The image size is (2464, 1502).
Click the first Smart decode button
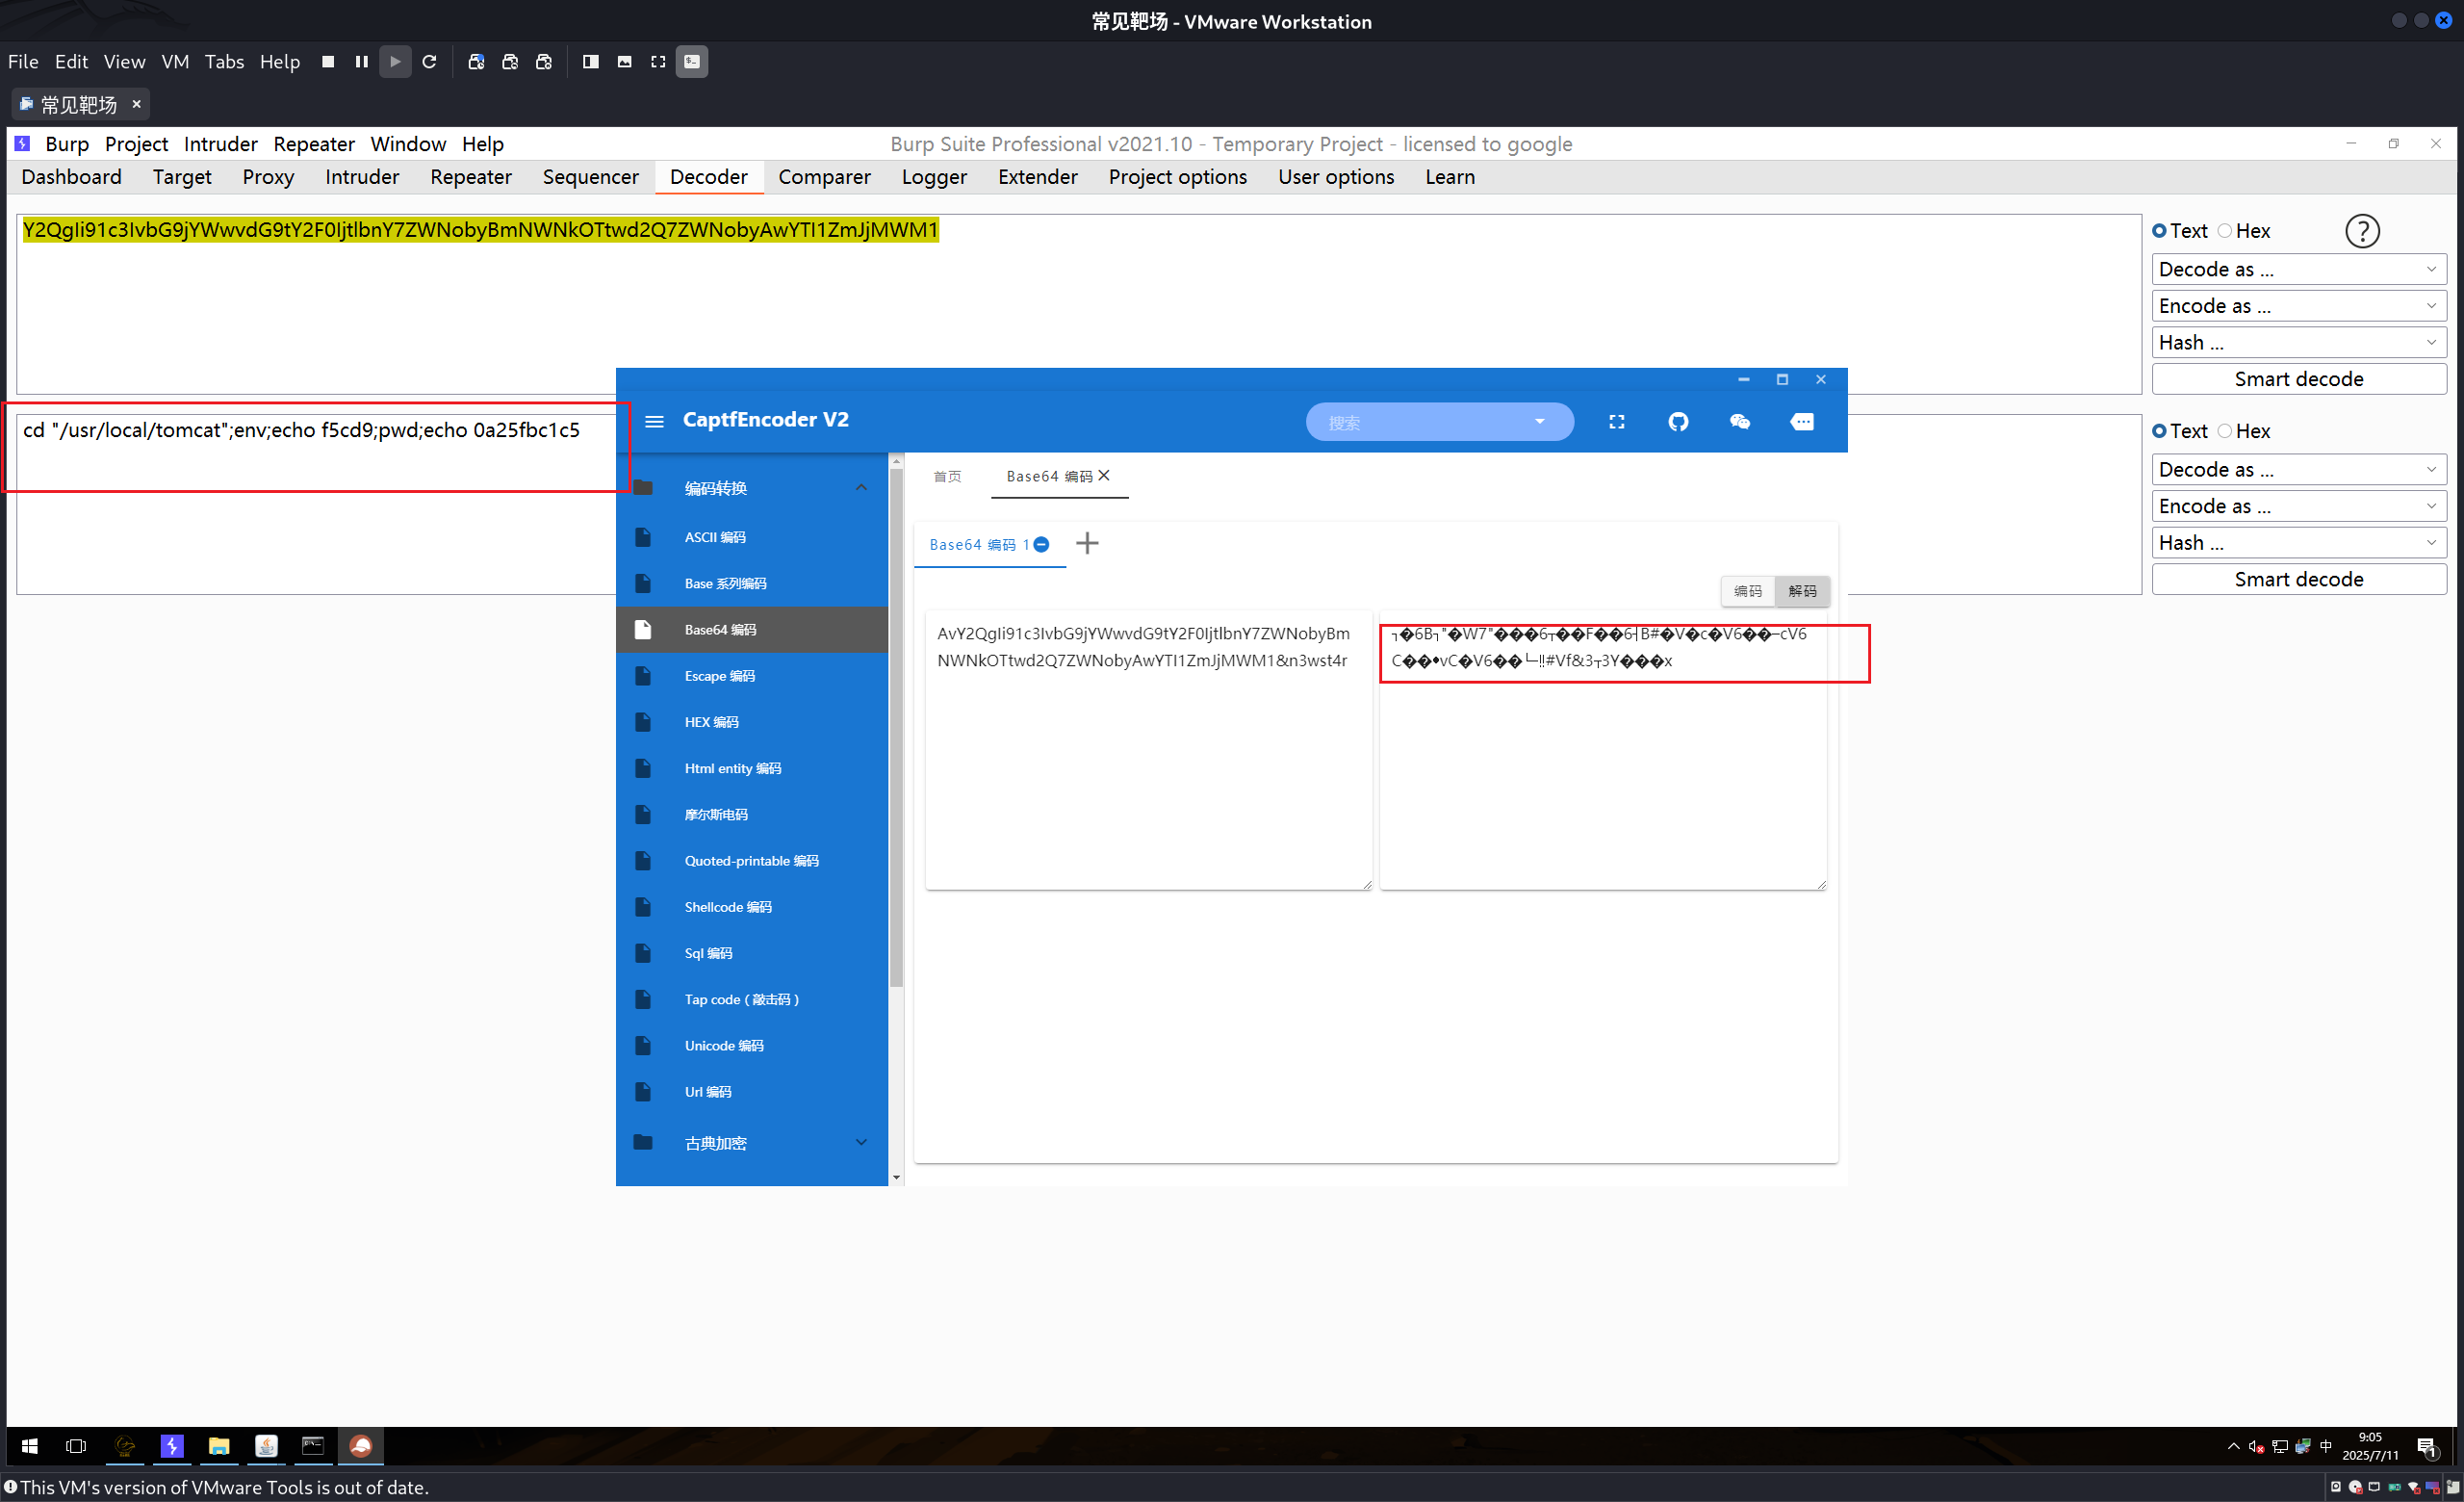pyautogui.click(x=2298, y=379)
